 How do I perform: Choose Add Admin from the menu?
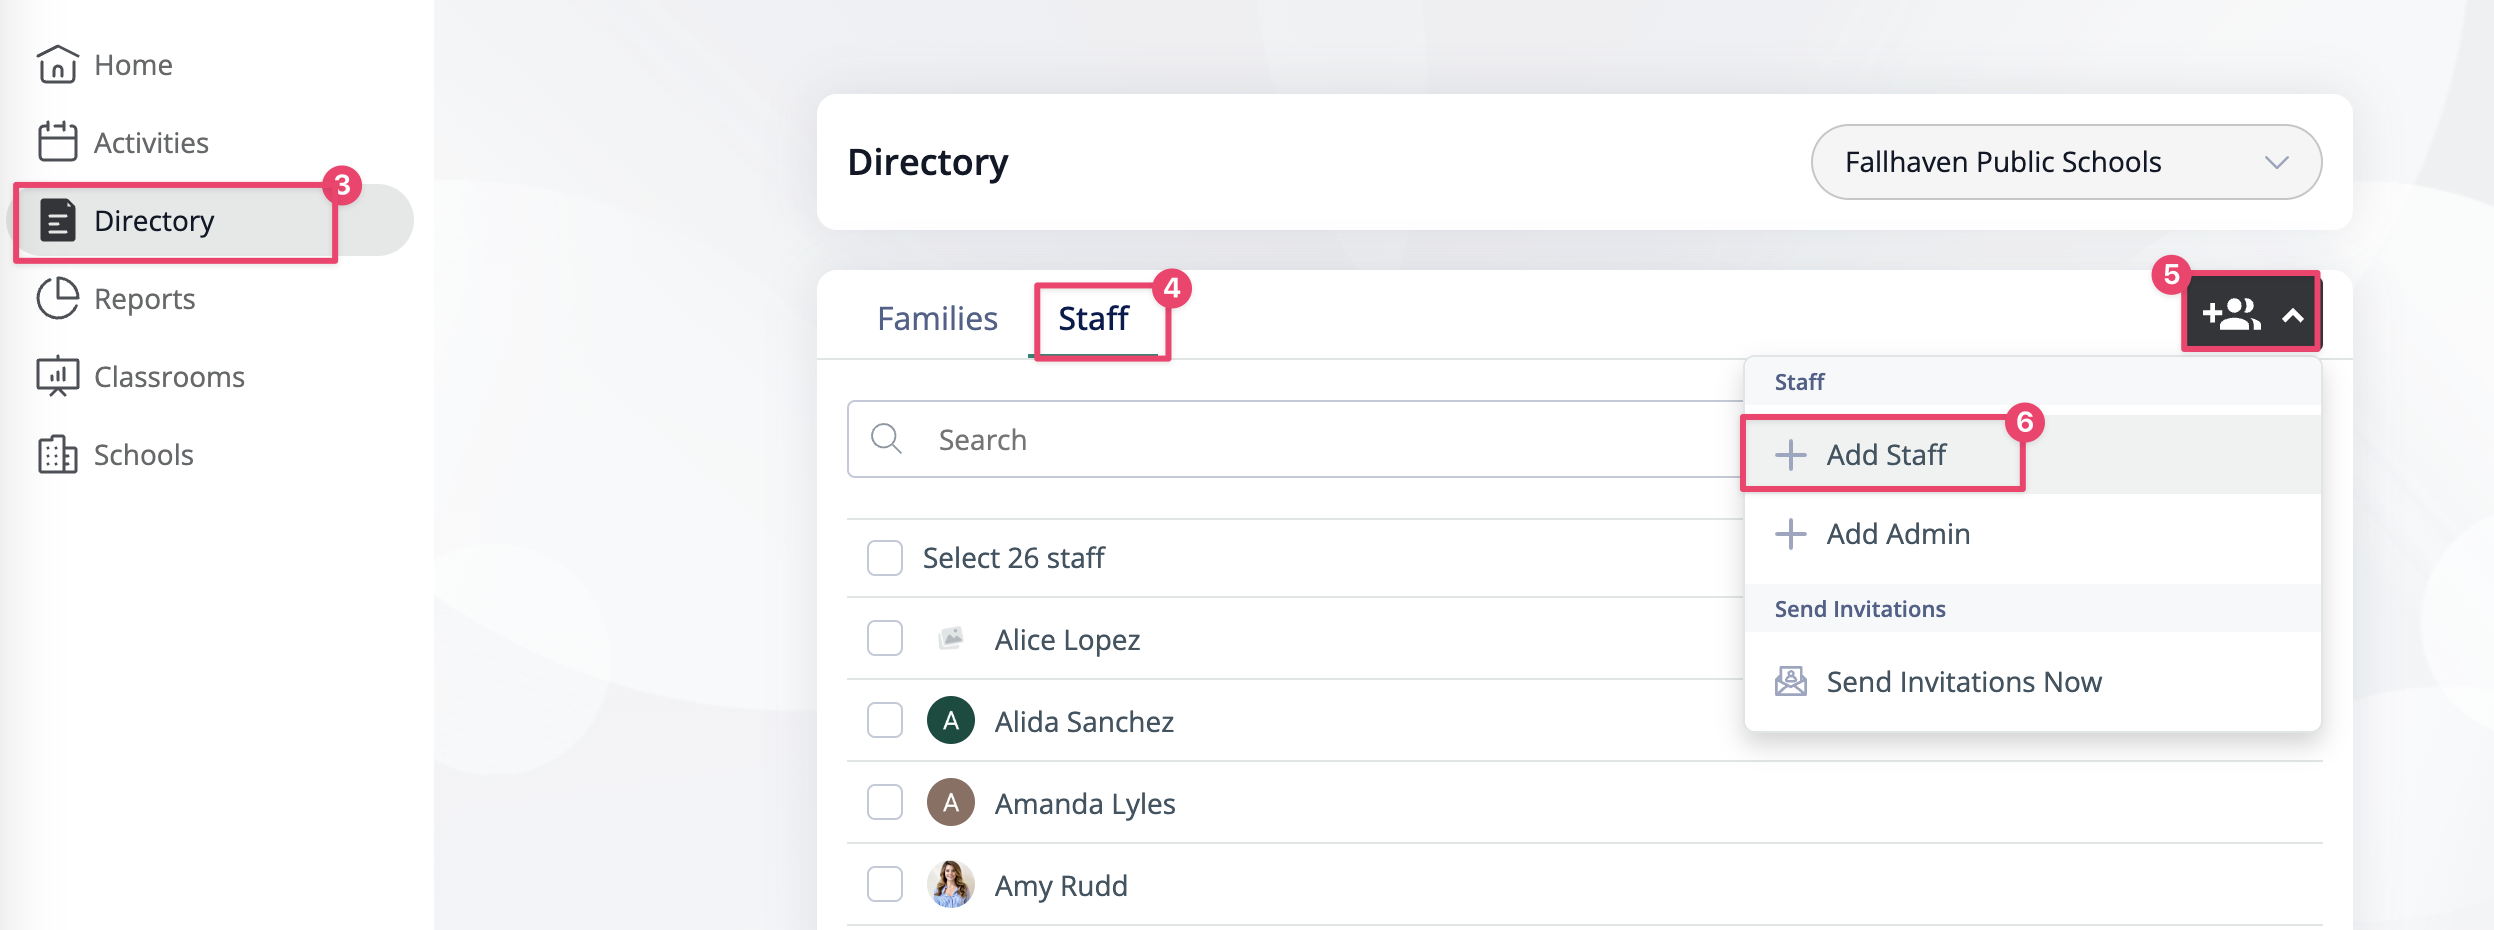click(1896, 534)
